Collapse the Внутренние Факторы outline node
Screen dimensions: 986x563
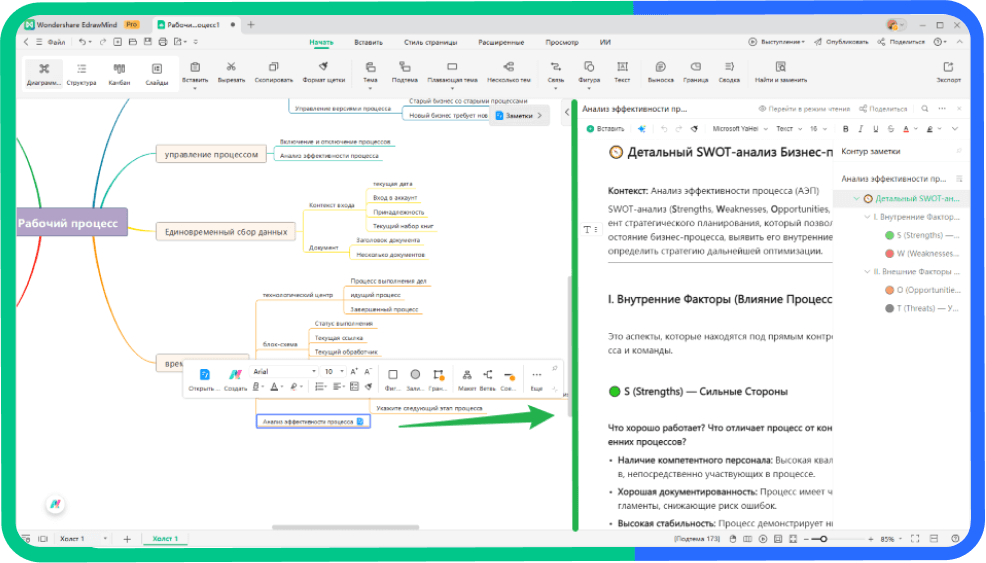tap(866, 217)
